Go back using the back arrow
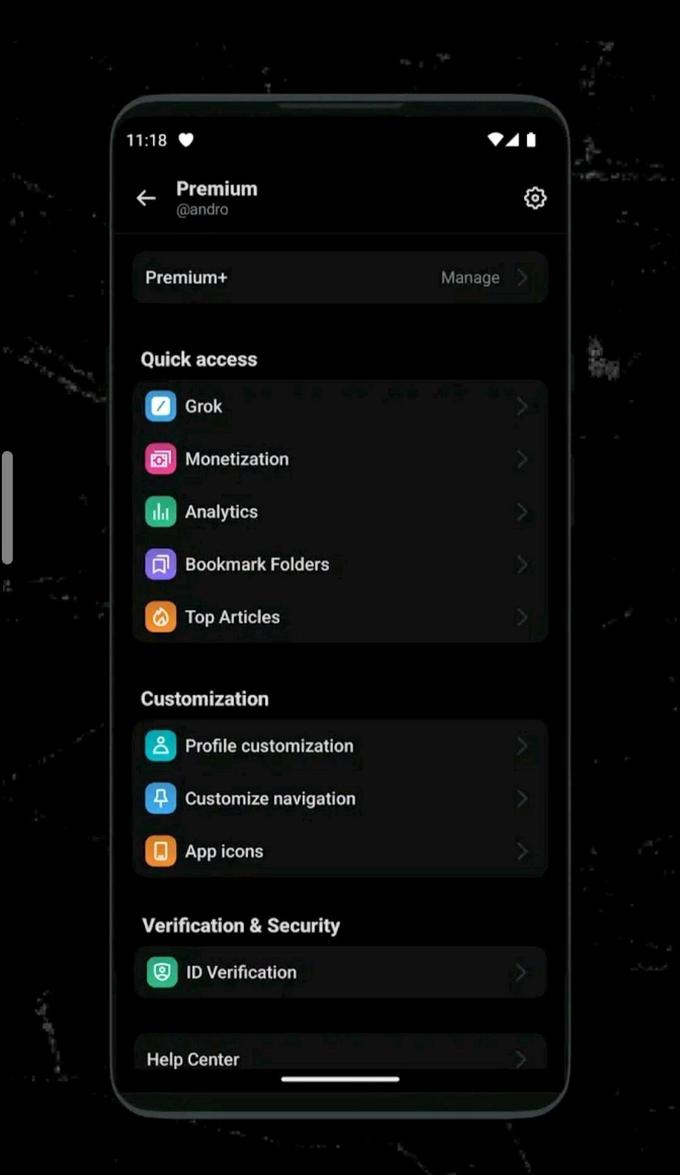This screenshot has width=680, height=1175. coord(146,198)
